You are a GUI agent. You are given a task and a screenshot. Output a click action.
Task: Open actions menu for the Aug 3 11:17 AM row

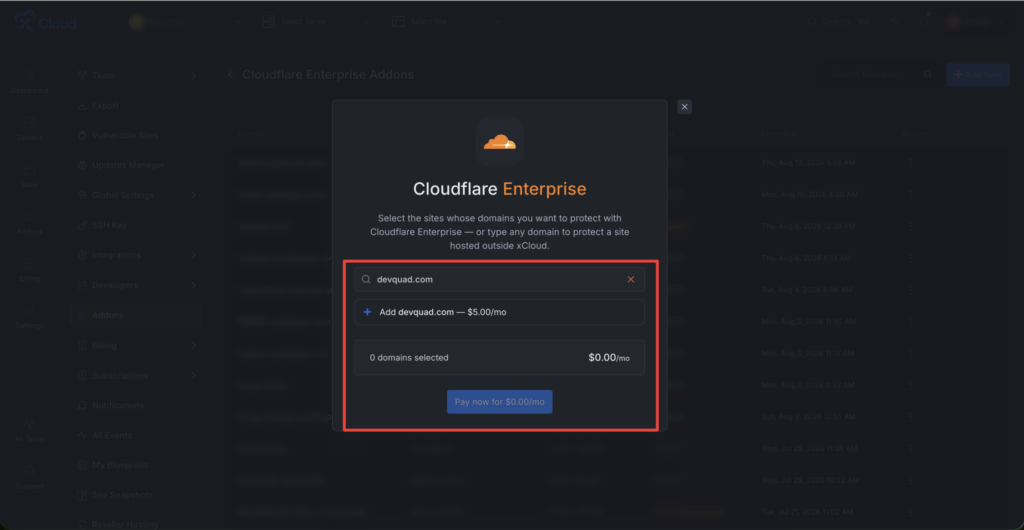(910, 353)
